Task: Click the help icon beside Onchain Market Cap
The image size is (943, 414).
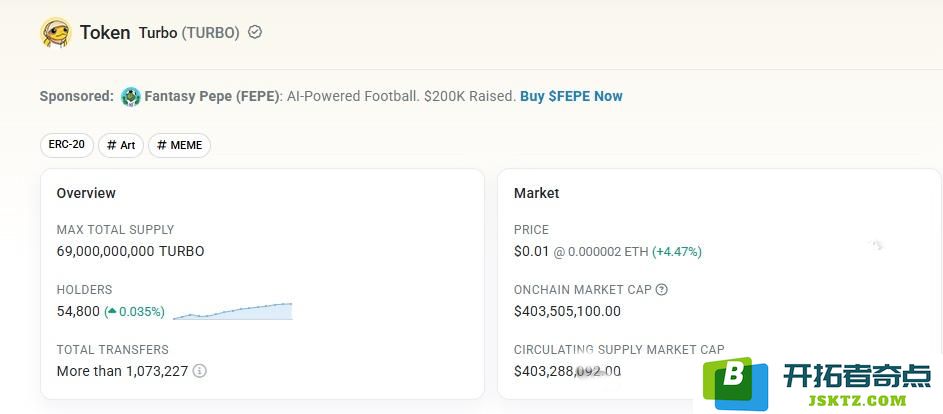Action: pos(662,289)
